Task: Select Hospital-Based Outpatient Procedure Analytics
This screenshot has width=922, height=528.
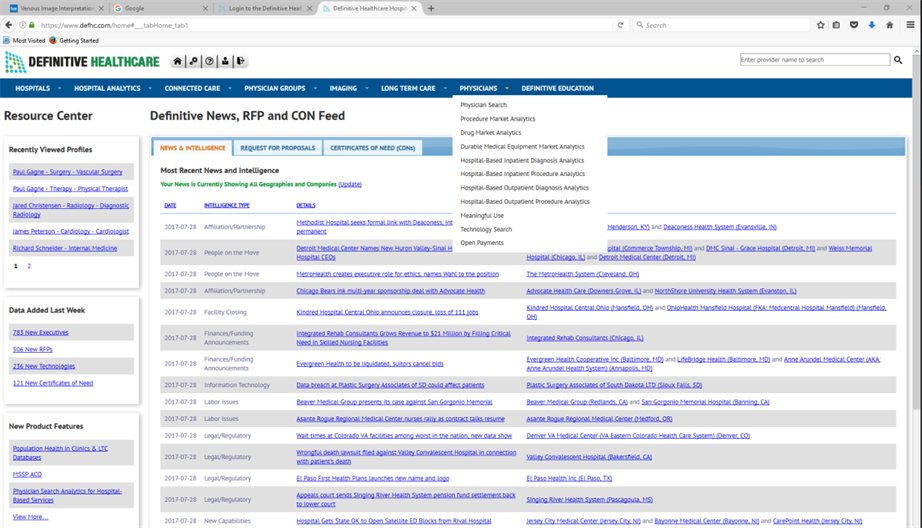Action: [x=525, y=202]
